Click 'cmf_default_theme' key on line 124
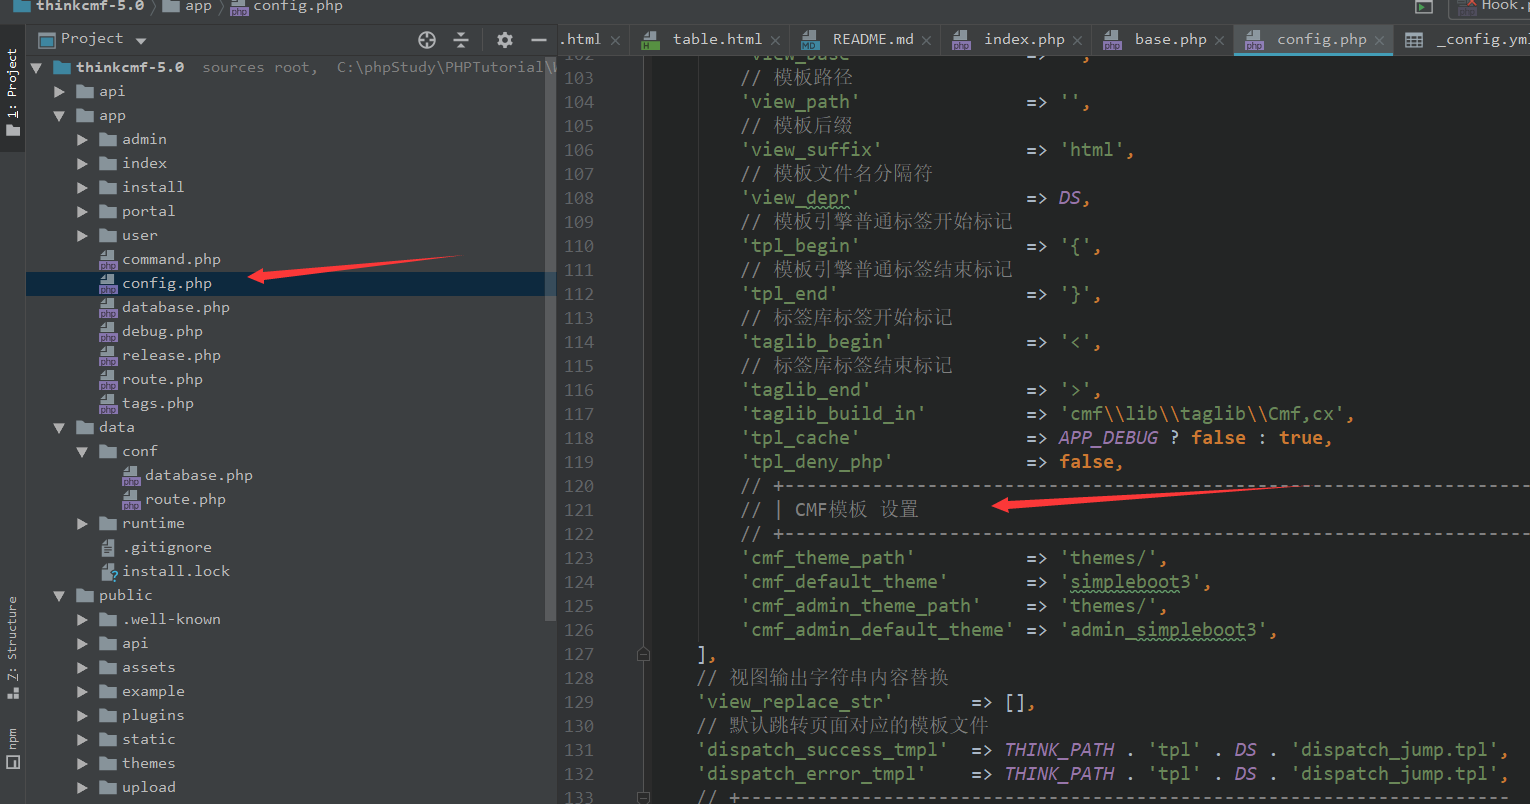Viewport: 1530px width, 804px height. tap(844, 582)
